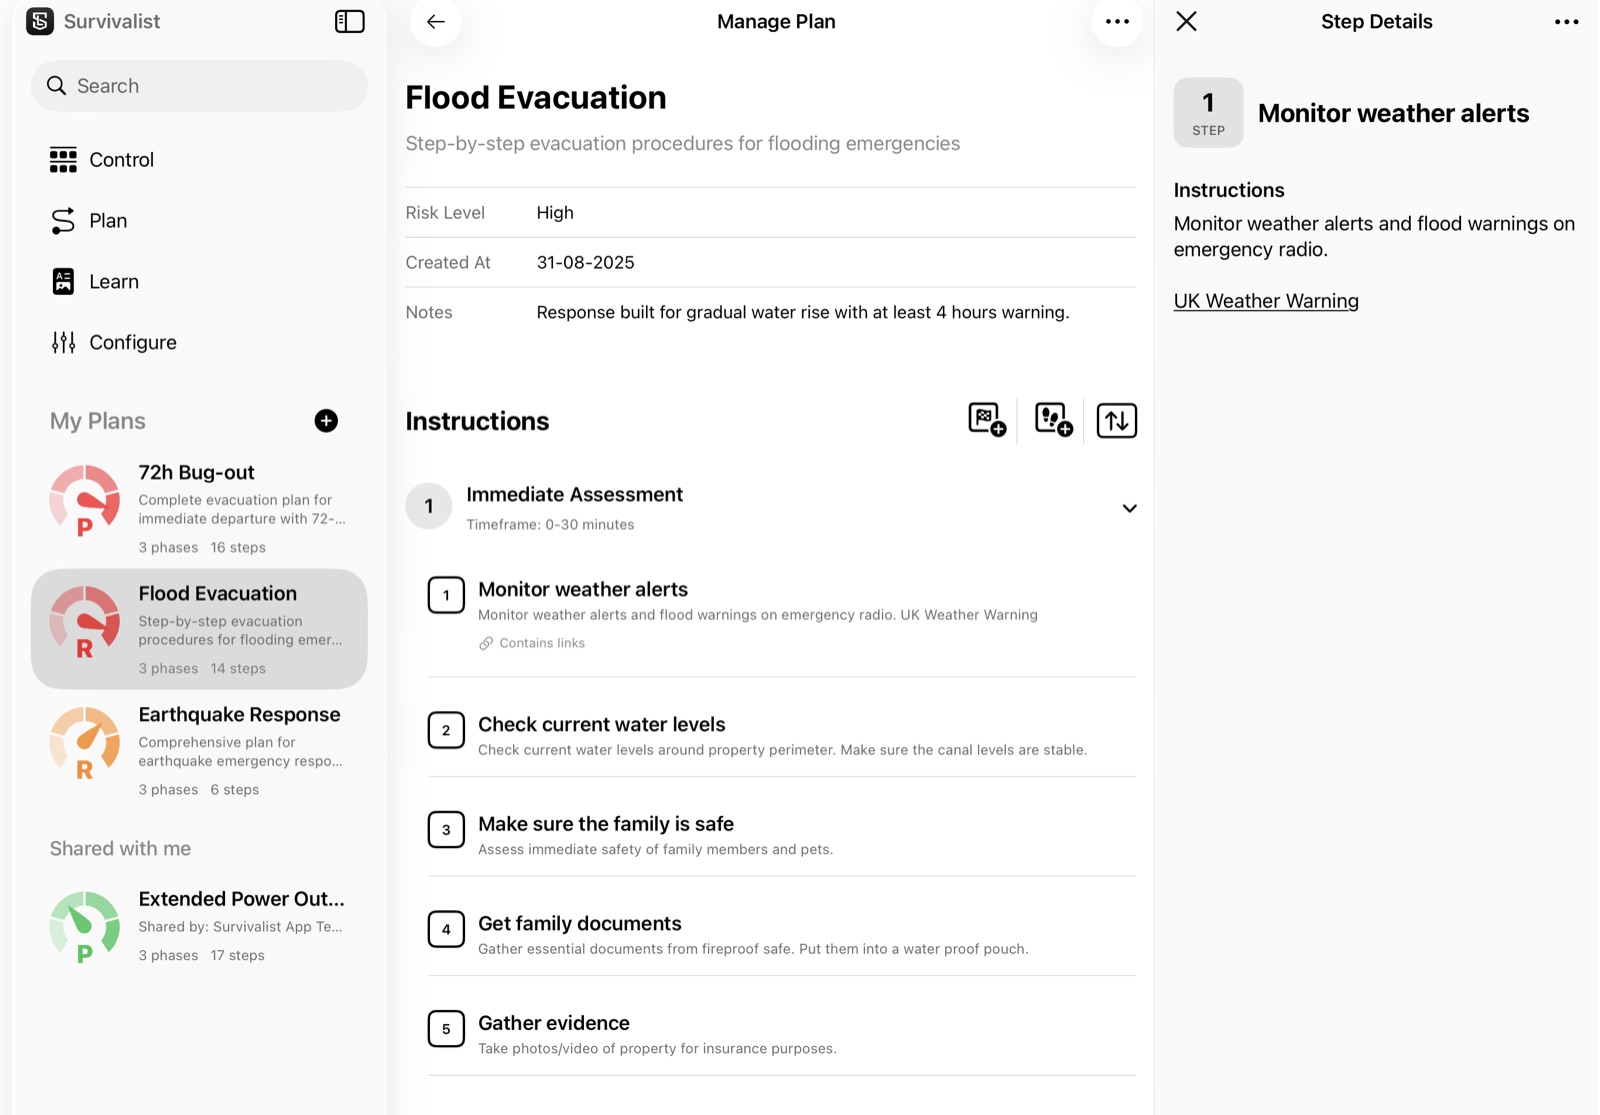Open the Configure section
1600x1115 pixels.
[x=199, y=343]
